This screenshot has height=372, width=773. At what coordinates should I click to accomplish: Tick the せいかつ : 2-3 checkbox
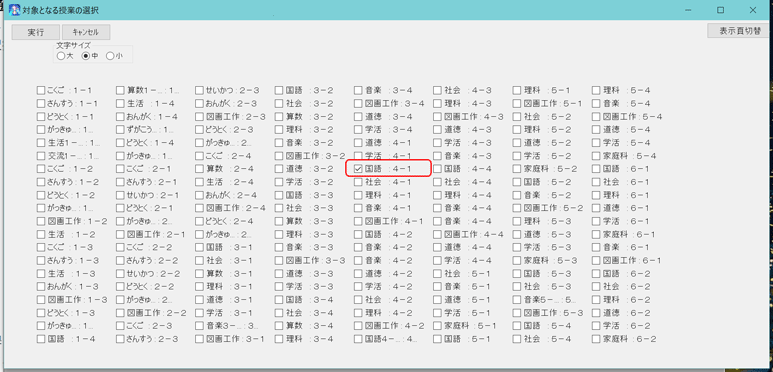[199, 91]
